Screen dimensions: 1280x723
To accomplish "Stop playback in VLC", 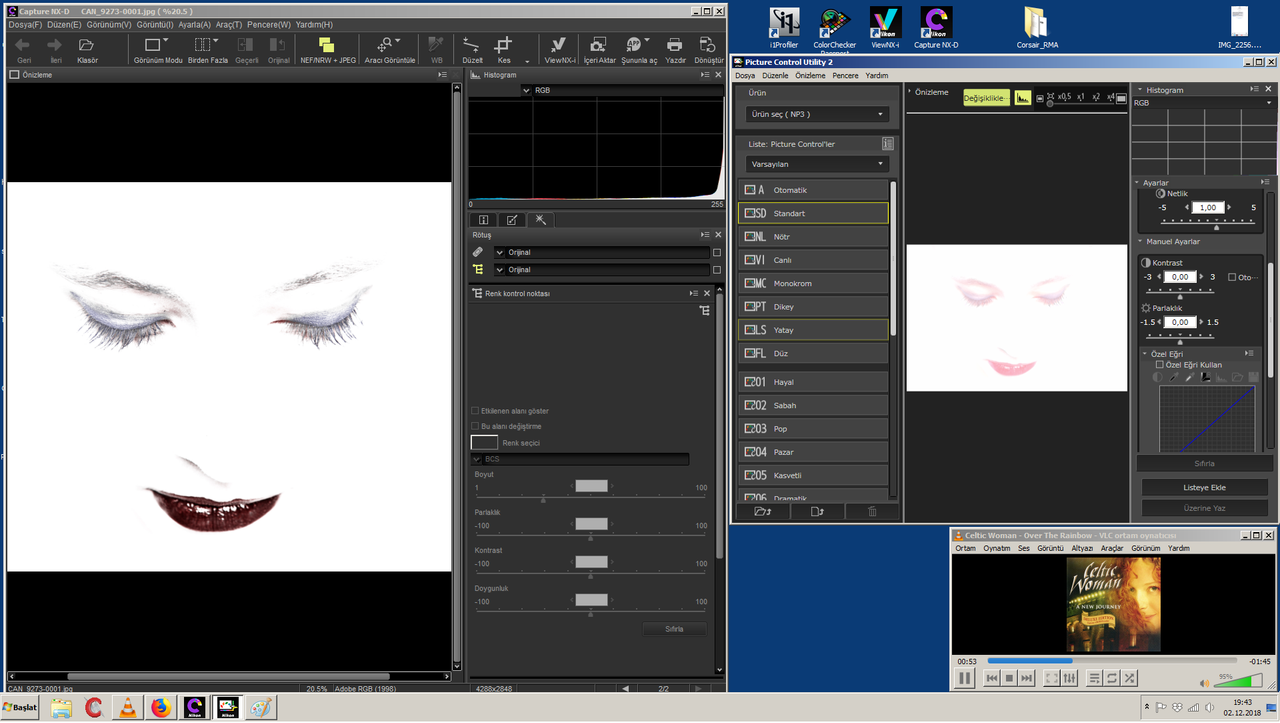I will click(x=1009, y=678).
